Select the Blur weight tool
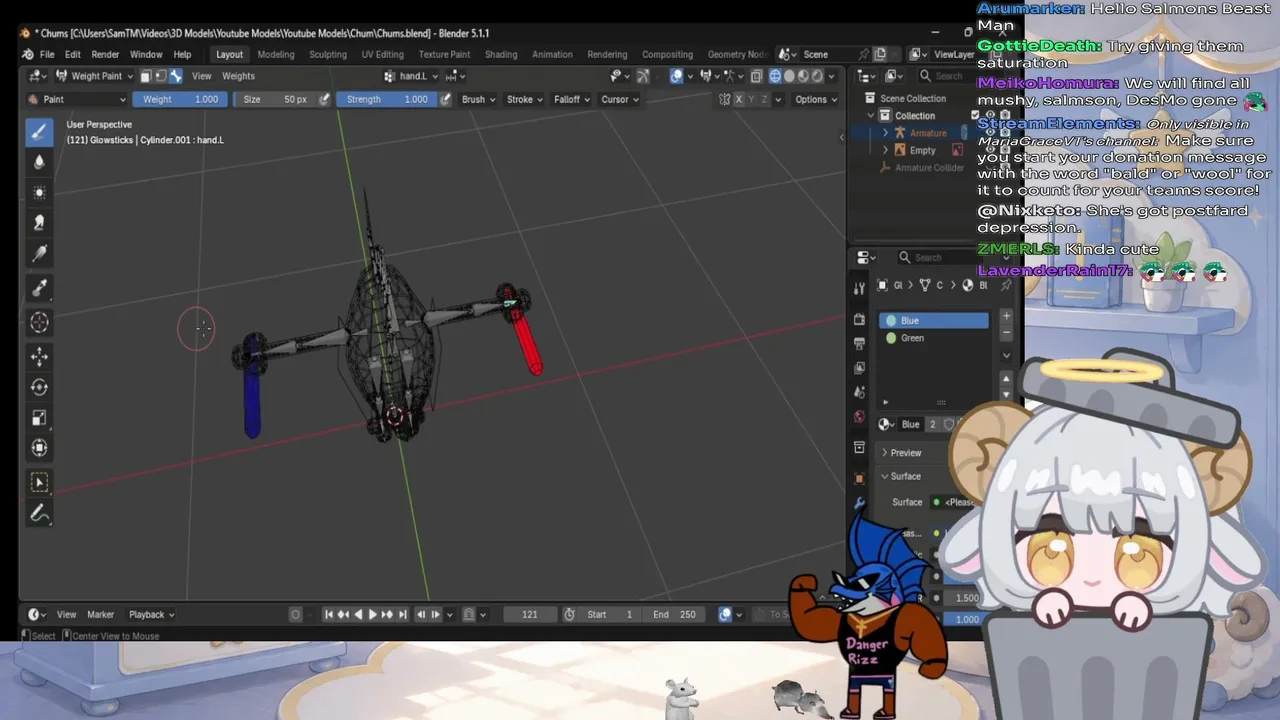The image size is (1280, 720). coord(40,162)
